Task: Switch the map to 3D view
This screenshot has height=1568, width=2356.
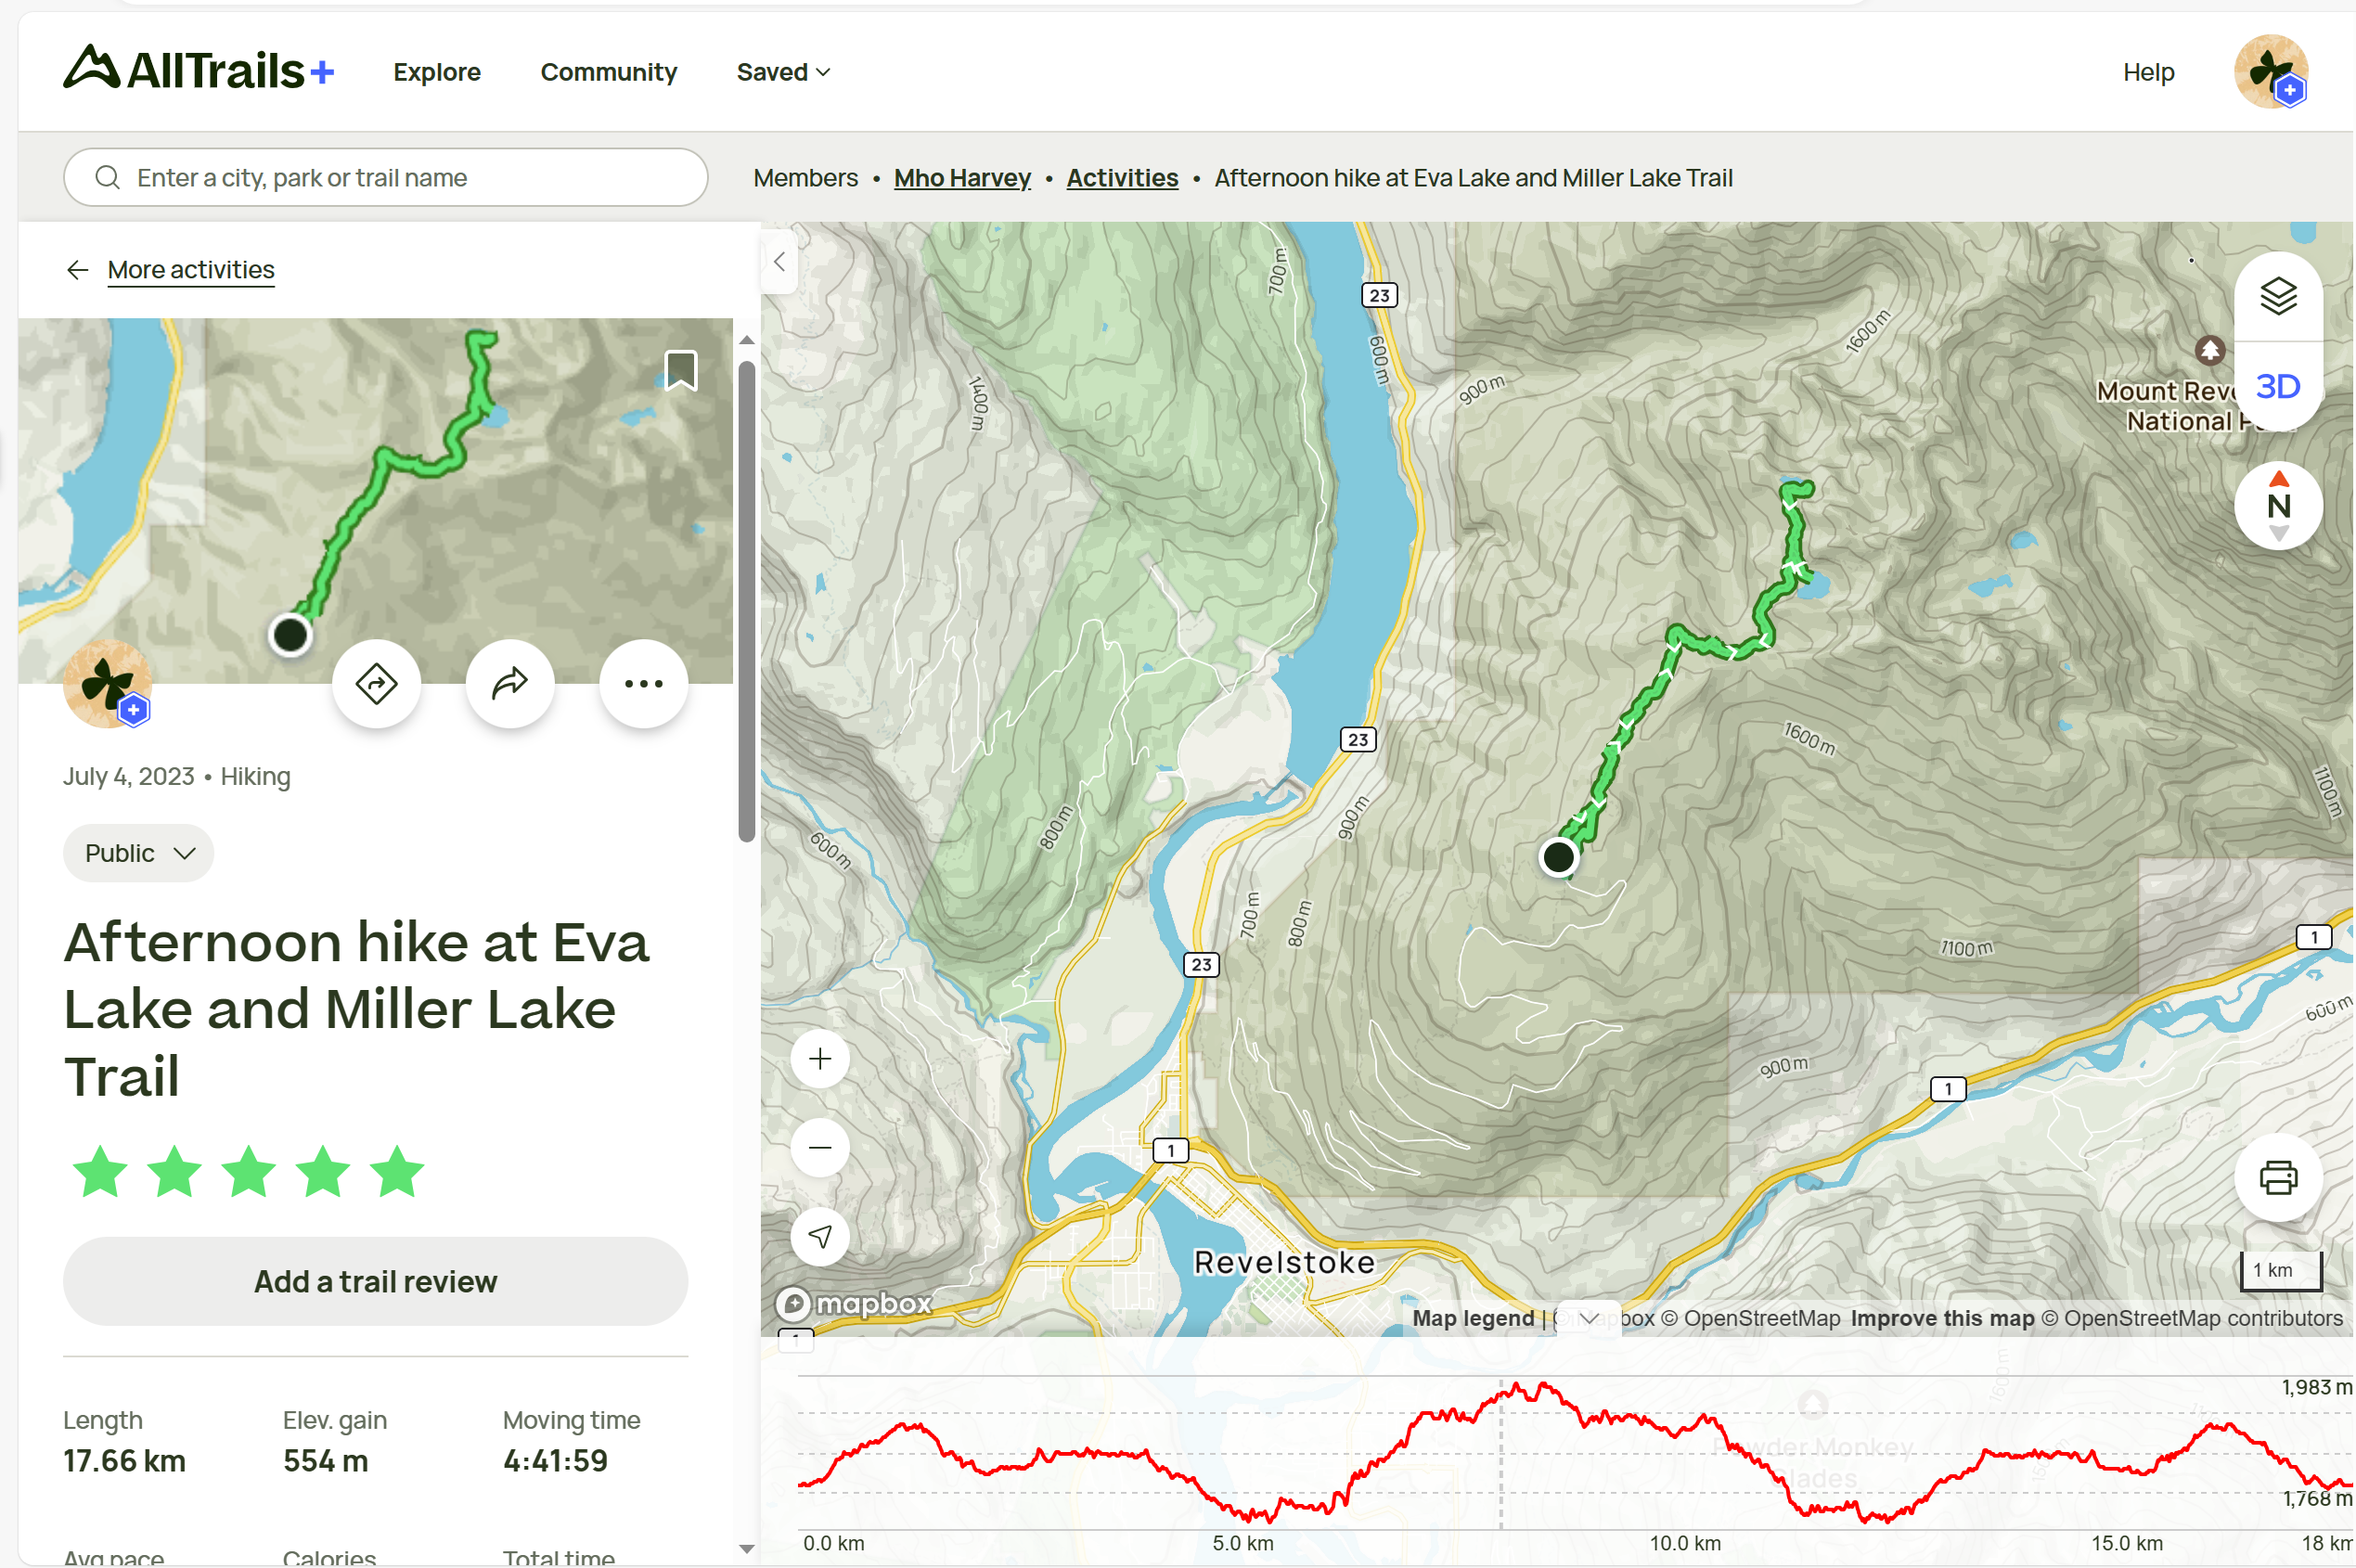Action: (x=2279, y=387)
